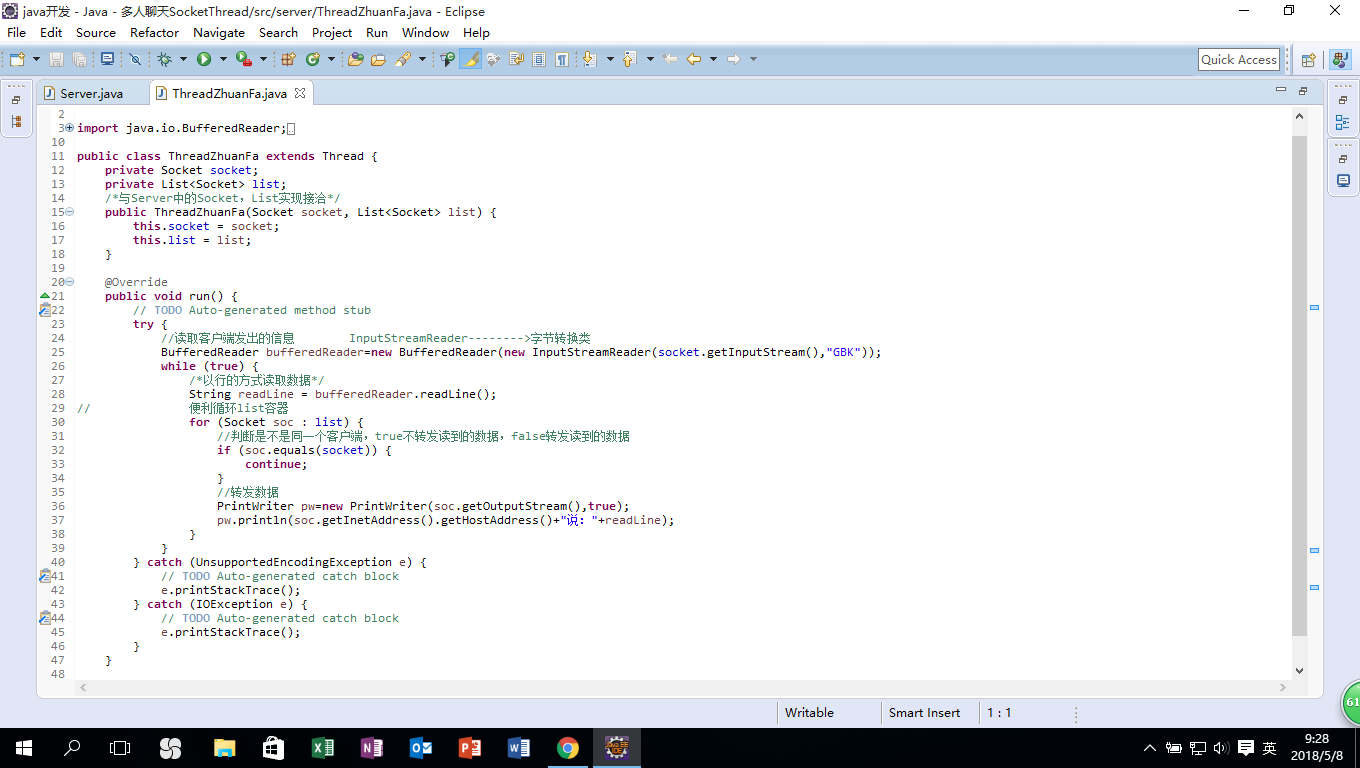Image resolution: width=1360 pixels, height=768 pixels.
Task: Toggle Show Whitespace Characters pilcrow button
Action: click(562, 60)
